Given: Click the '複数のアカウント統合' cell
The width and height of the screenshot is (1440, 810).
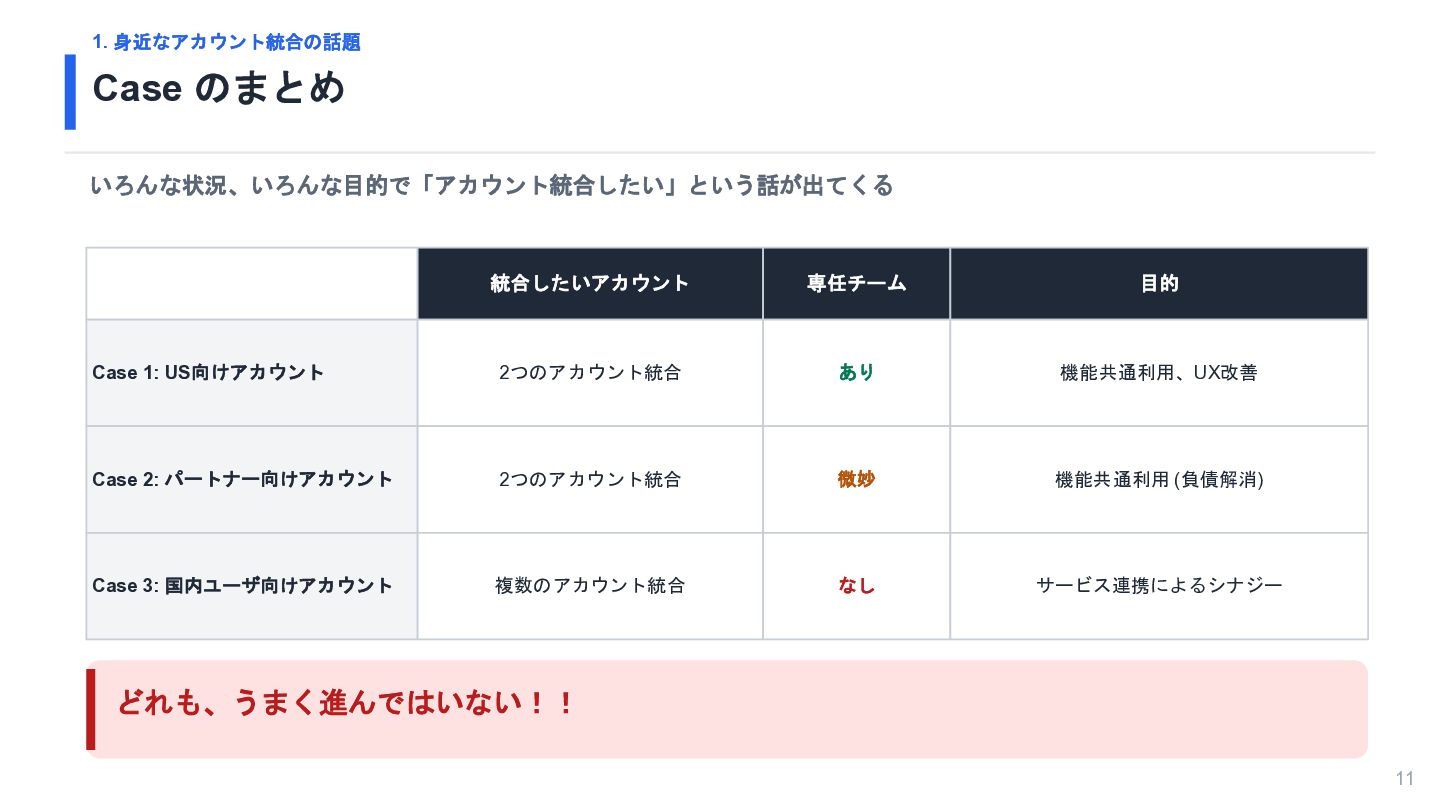Looking at the screenshot, I should (x=590, y=586).
